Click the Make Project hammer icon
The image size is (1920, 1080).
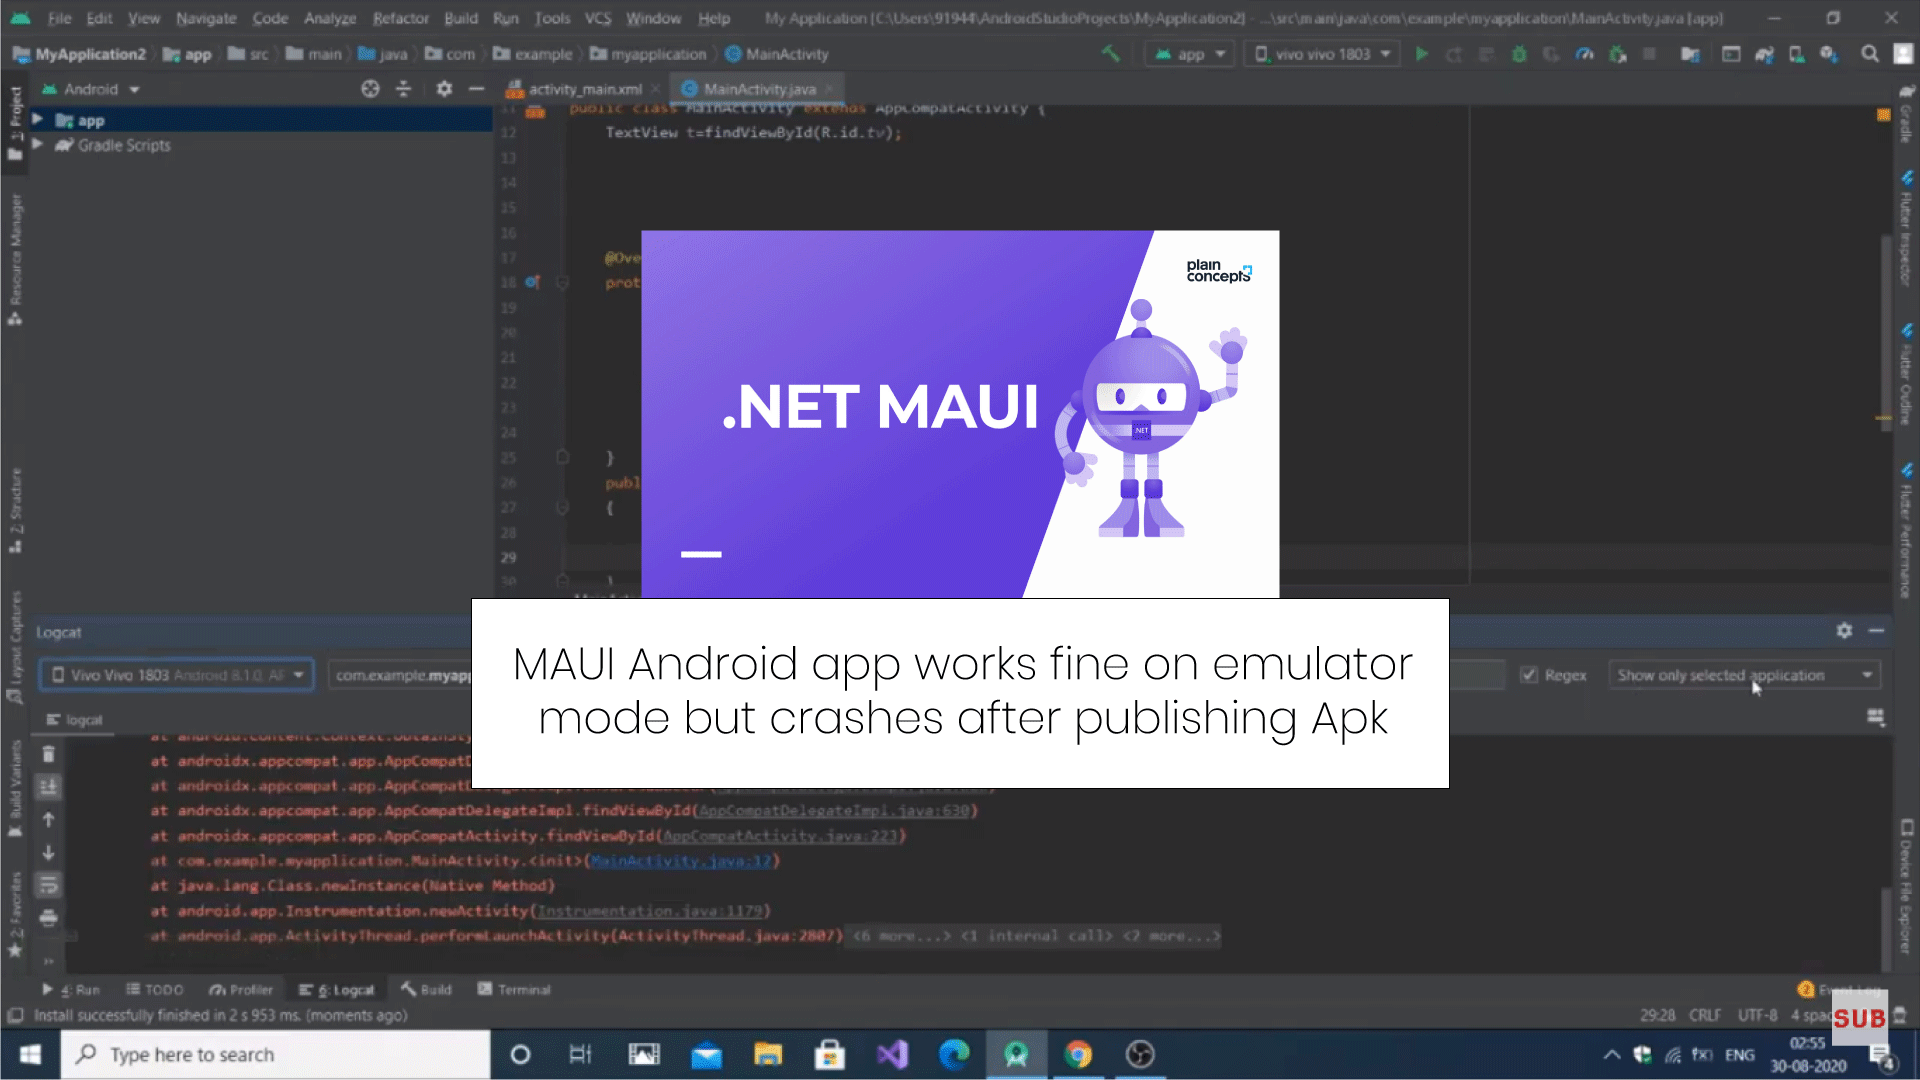coord(1110,54)
